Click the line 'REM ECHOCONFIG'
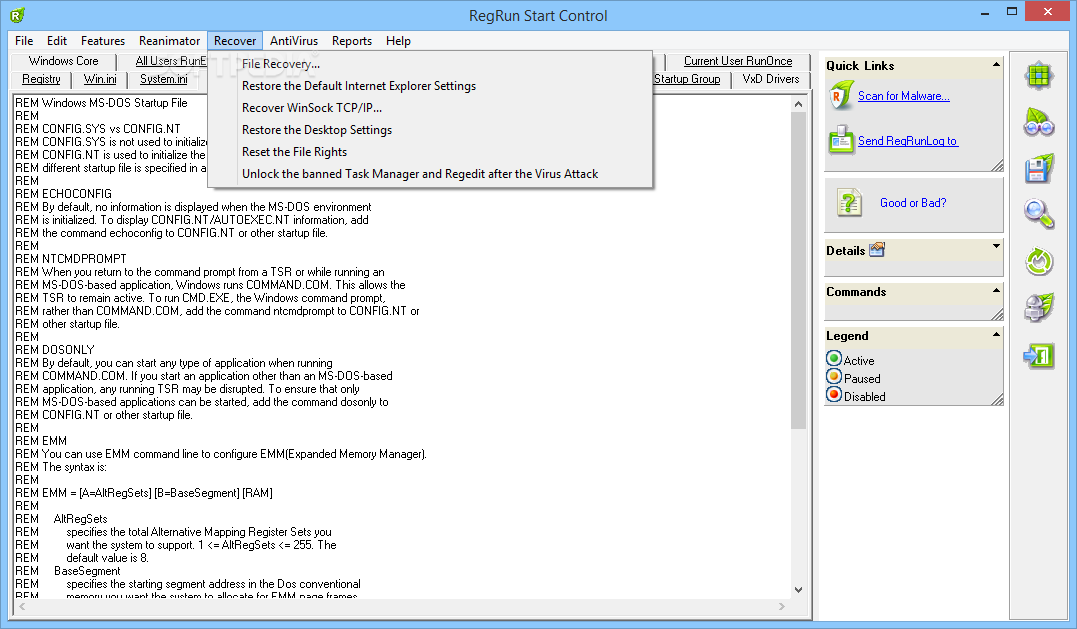 [63, 194]
